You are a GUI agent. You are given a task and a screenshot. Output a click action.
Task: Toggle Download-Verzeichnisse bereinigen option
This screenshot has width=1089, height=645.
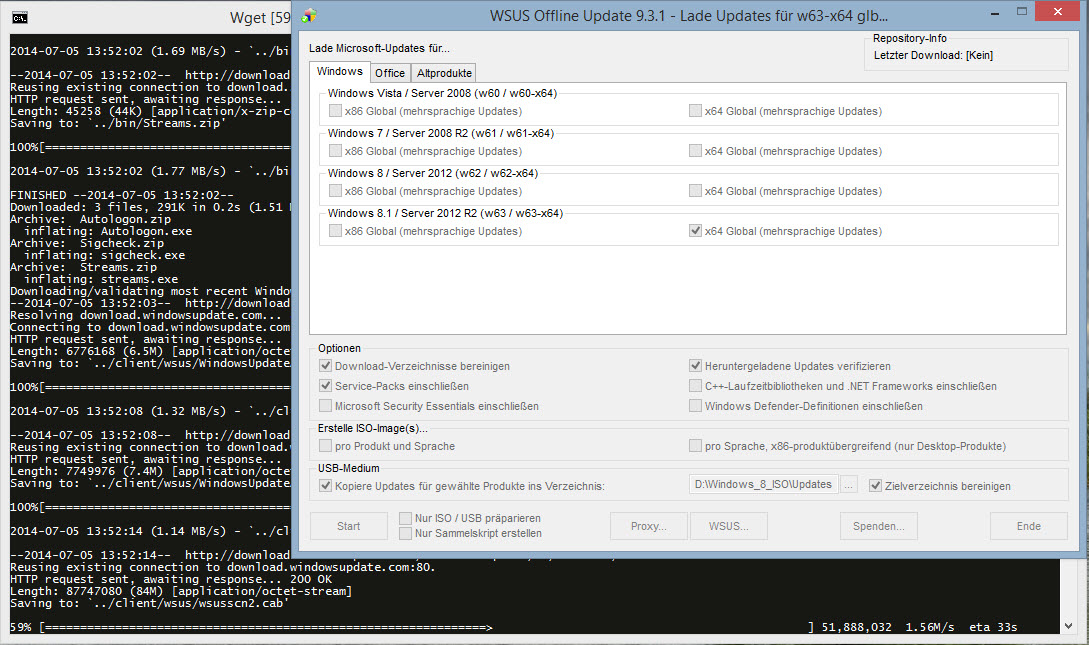pos(325,366)
